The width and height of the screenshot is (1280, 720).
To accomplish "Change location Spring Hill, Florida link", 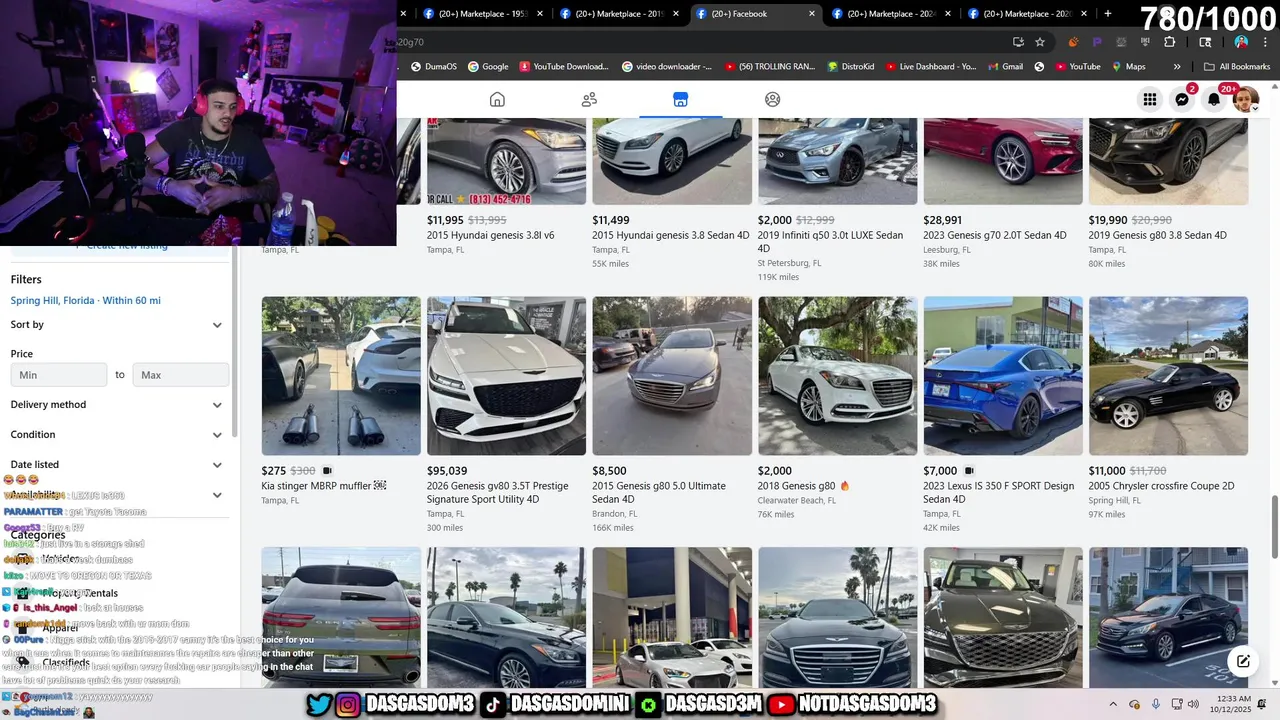I will pyautogui.click(x=85, y=300).
